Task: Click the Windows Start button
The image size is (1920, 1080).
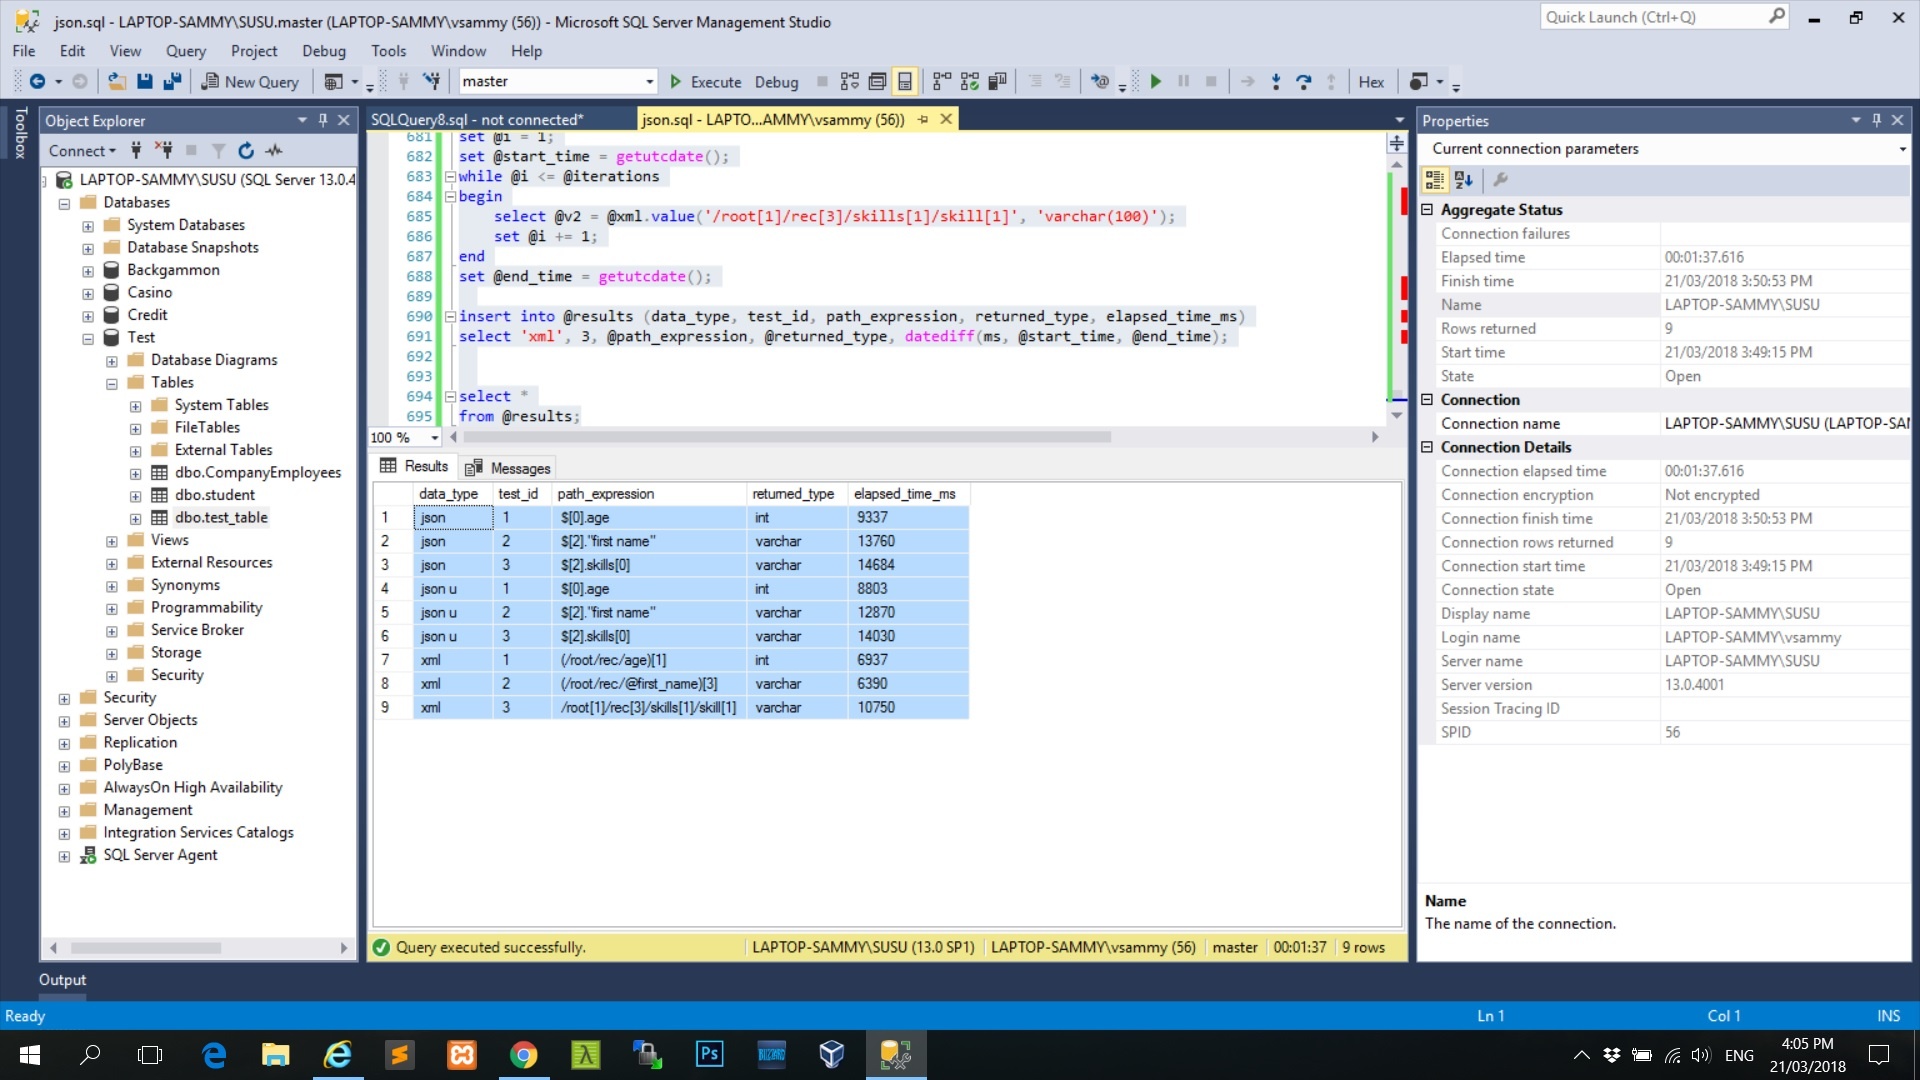Action: click(x=29, y=1055)
